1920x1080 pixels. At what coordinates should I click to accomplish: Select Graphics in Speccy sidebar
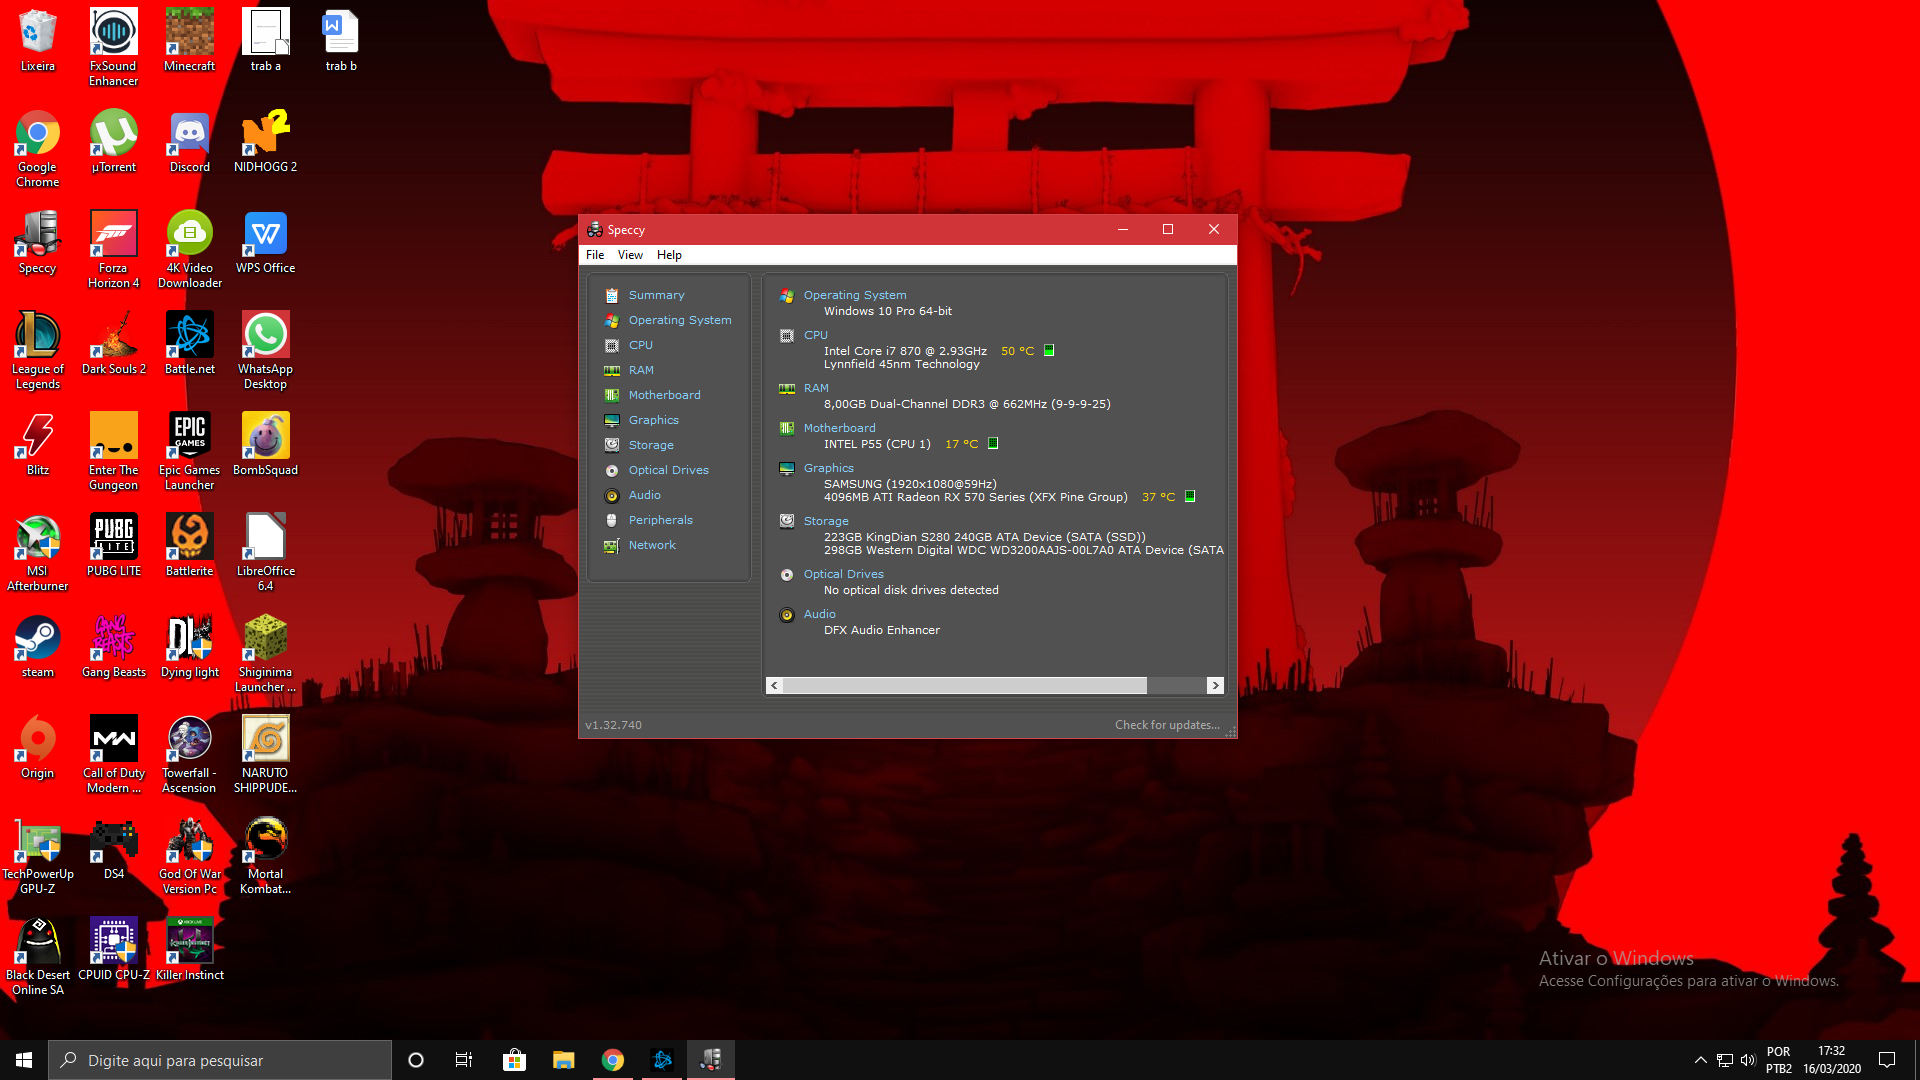point(653,420)
